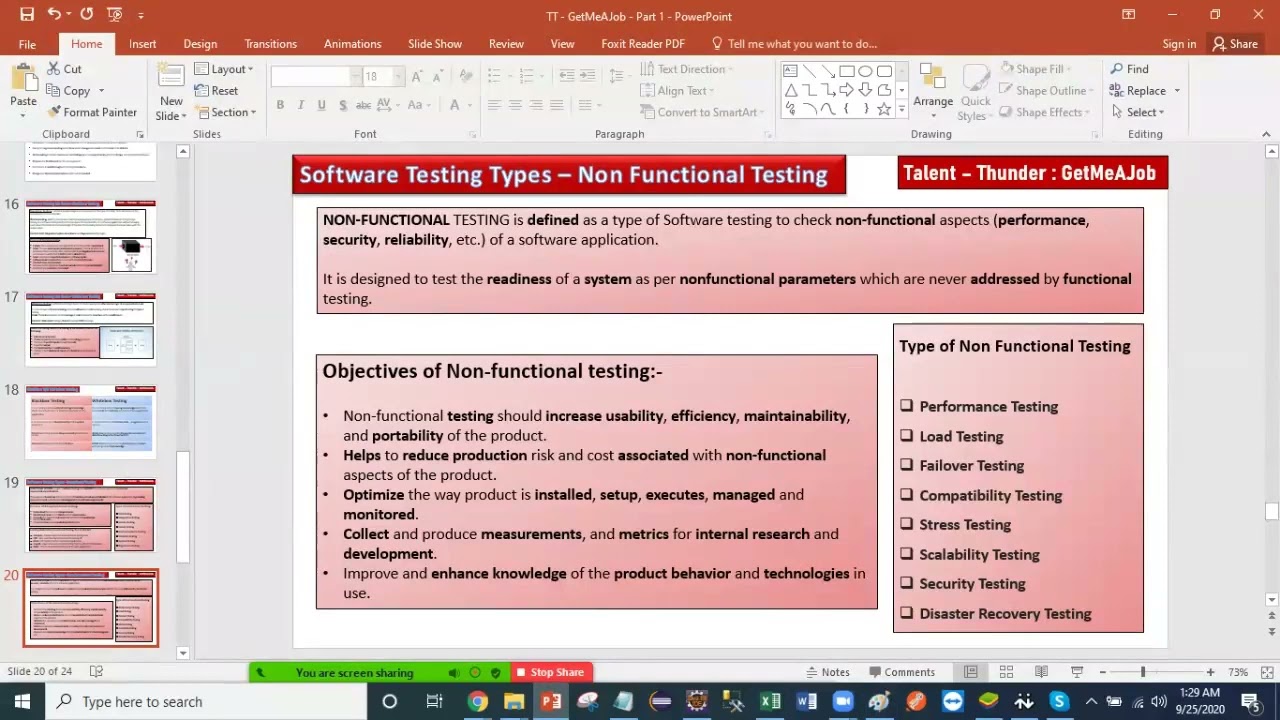The width and height of the screenshot is (1280, 720).
Task: Open Text Direction dropdown
Action: [x=686, y=69]
